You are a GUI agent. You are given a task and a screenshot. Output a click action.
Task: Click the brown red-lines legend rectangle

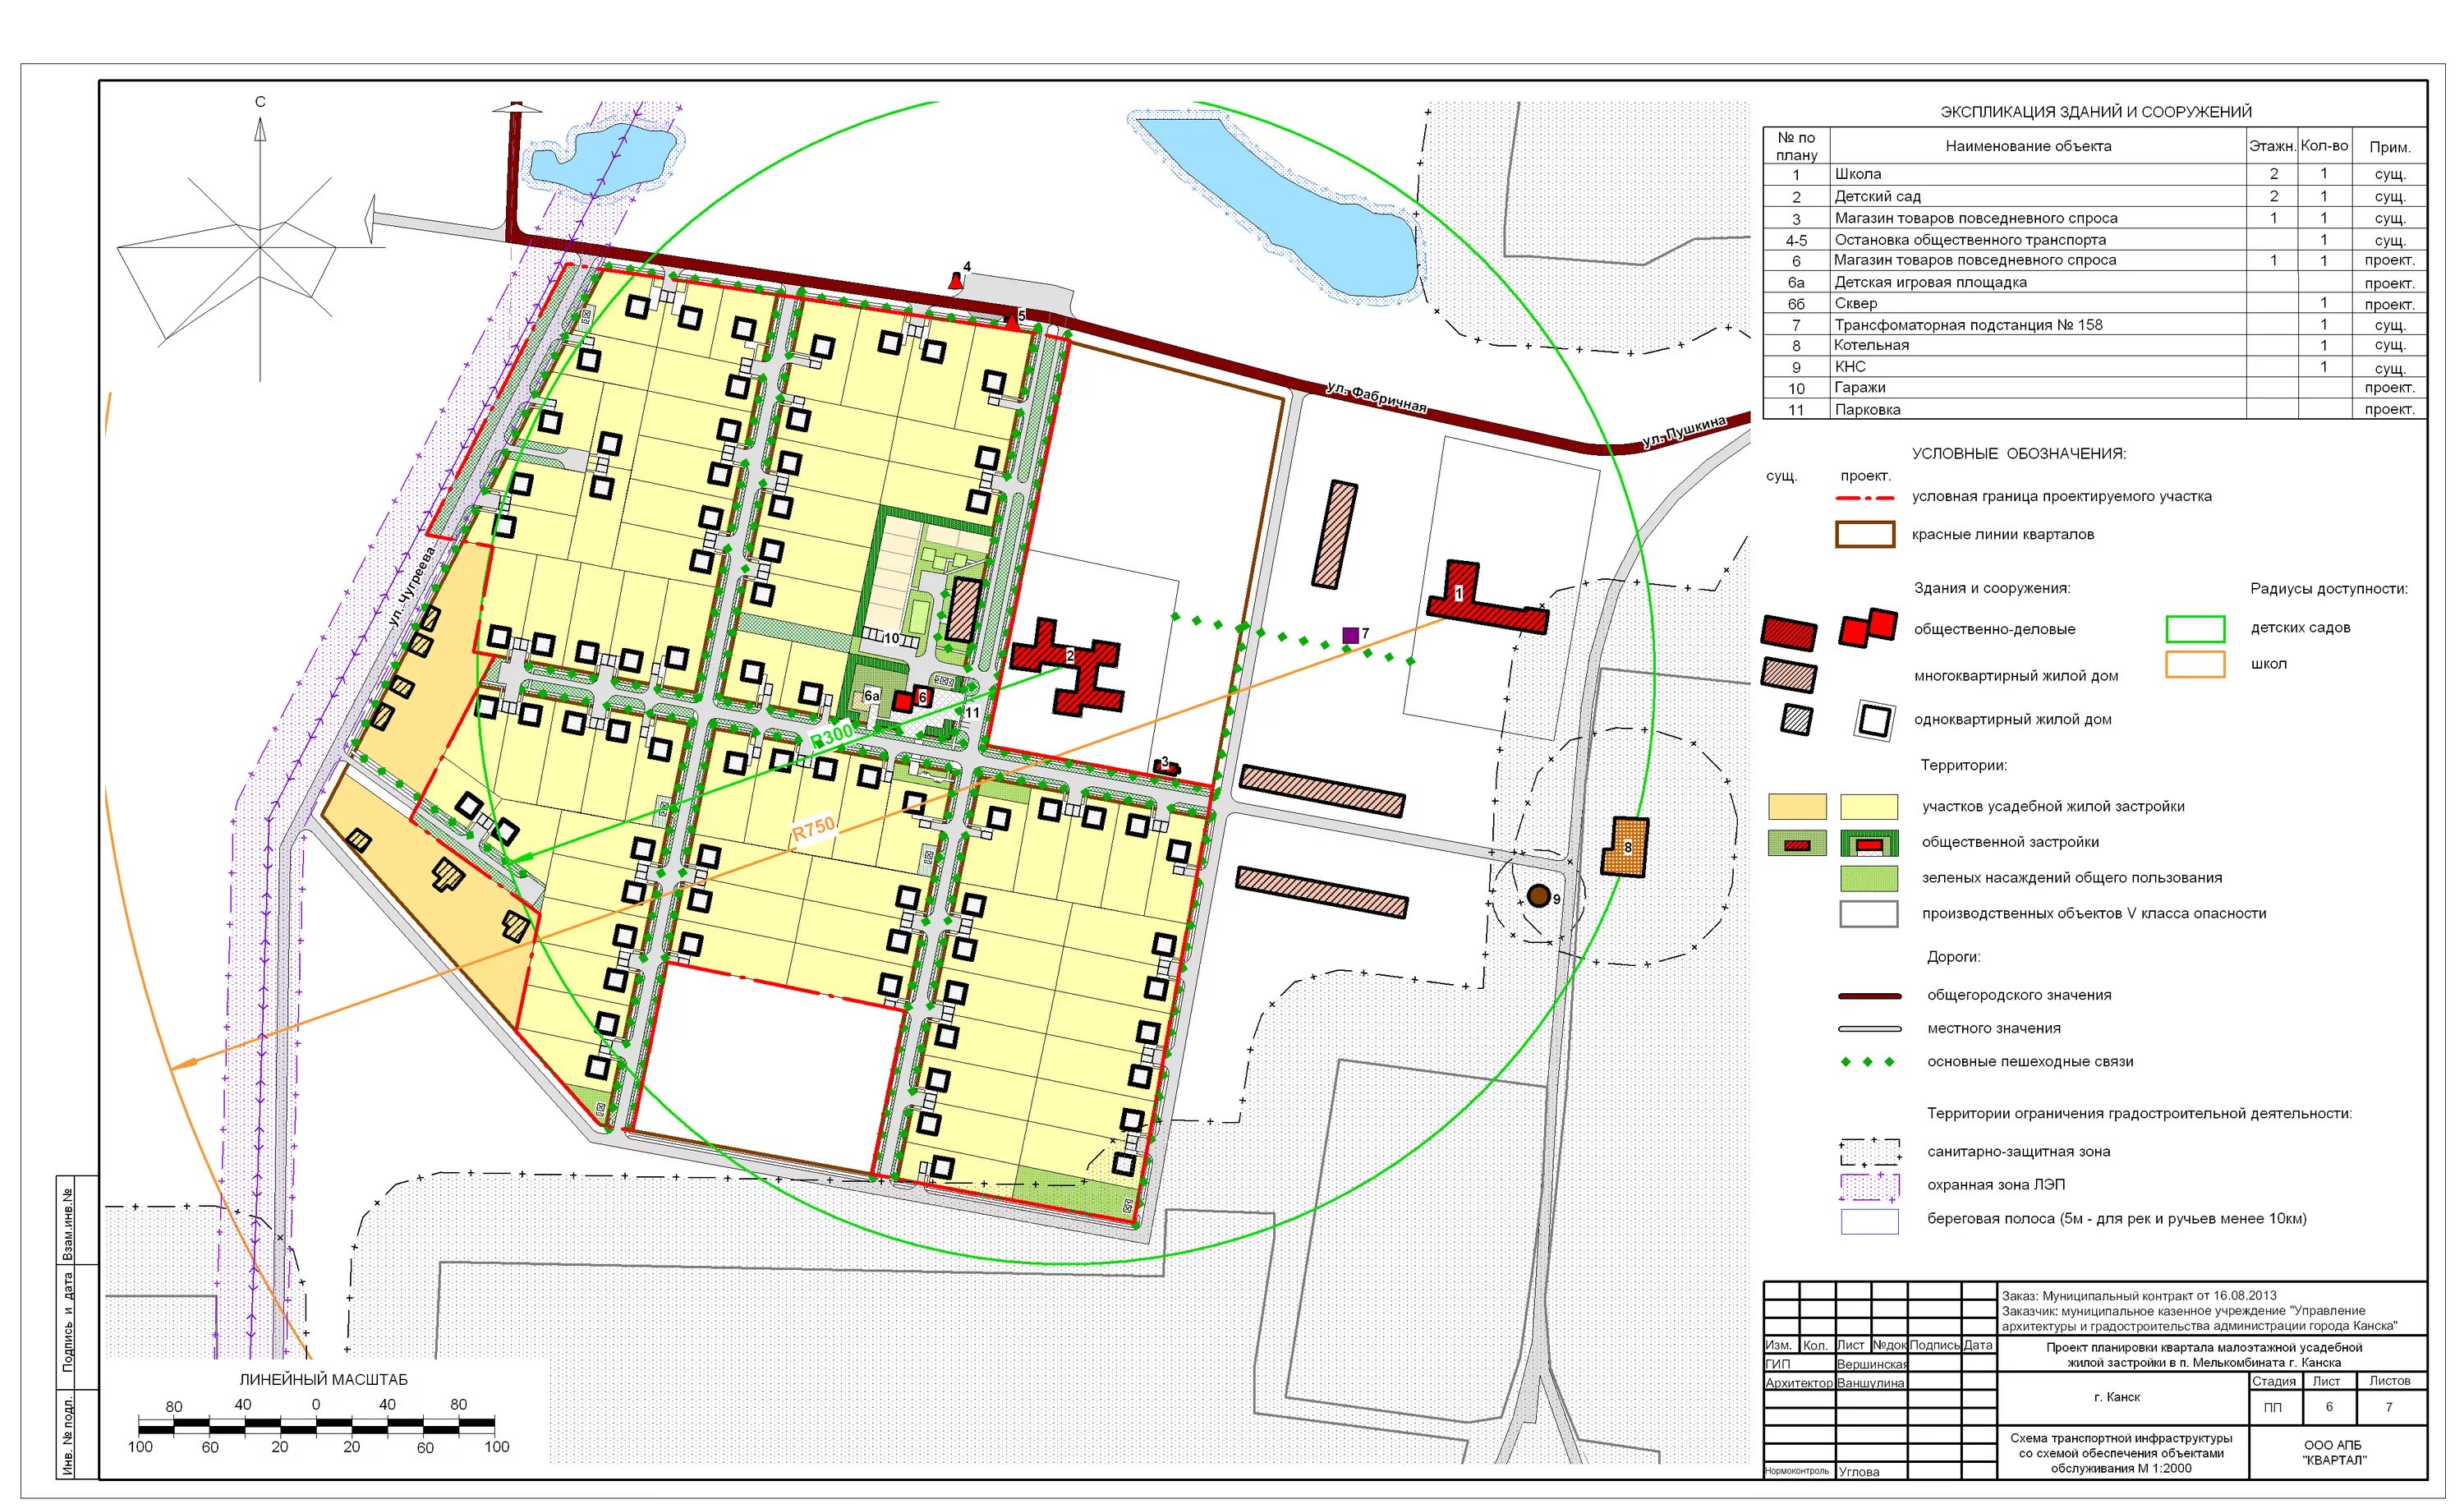[1865, 534]
